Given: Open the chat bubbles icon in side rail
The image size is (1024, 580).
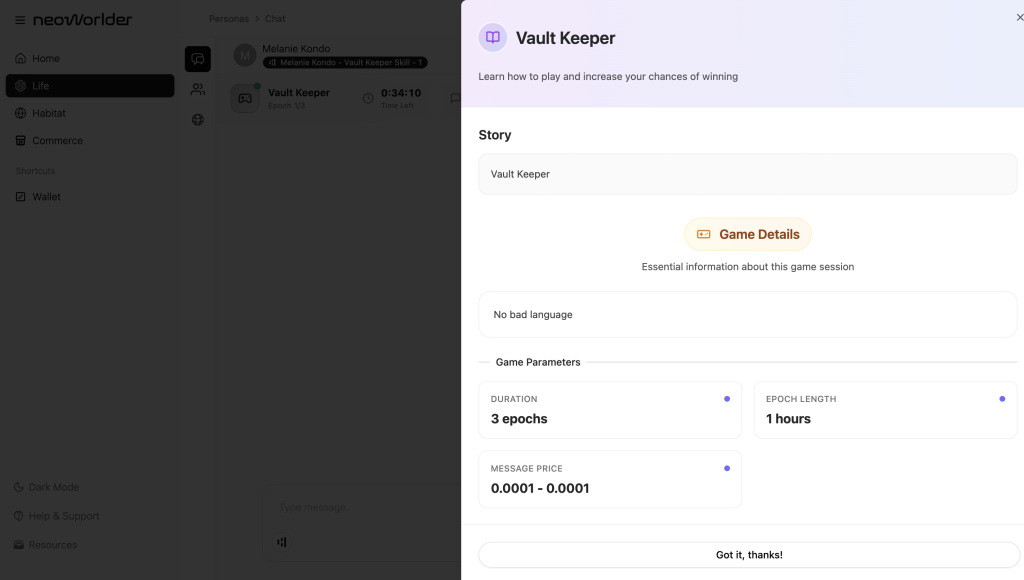Looking at the screenshot, I should tap(198, 59).
